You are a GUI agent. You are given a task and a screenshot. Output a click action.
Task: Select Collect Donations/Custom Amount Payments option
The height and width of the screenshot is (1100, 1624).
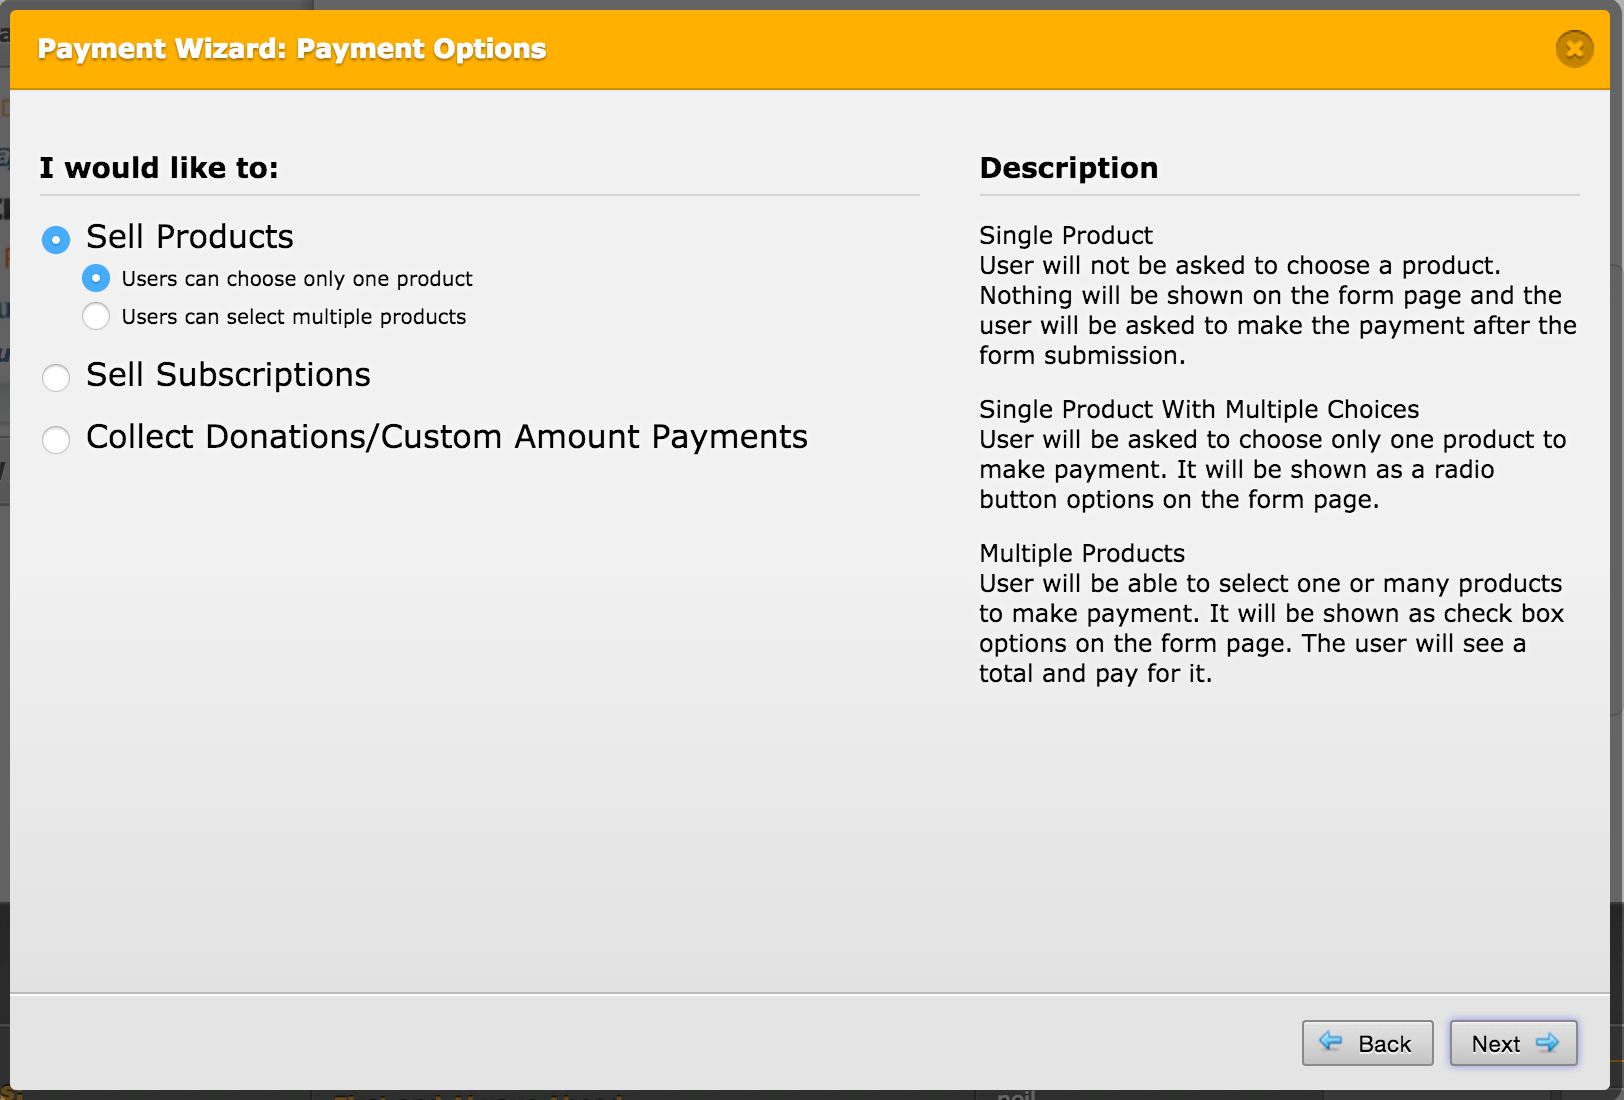coord(56,440)
